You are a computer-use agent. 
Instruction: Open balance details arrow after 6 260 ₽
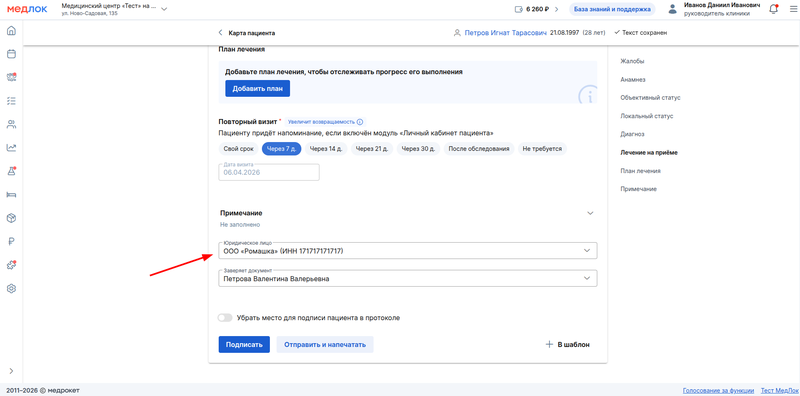click(557, 9)
